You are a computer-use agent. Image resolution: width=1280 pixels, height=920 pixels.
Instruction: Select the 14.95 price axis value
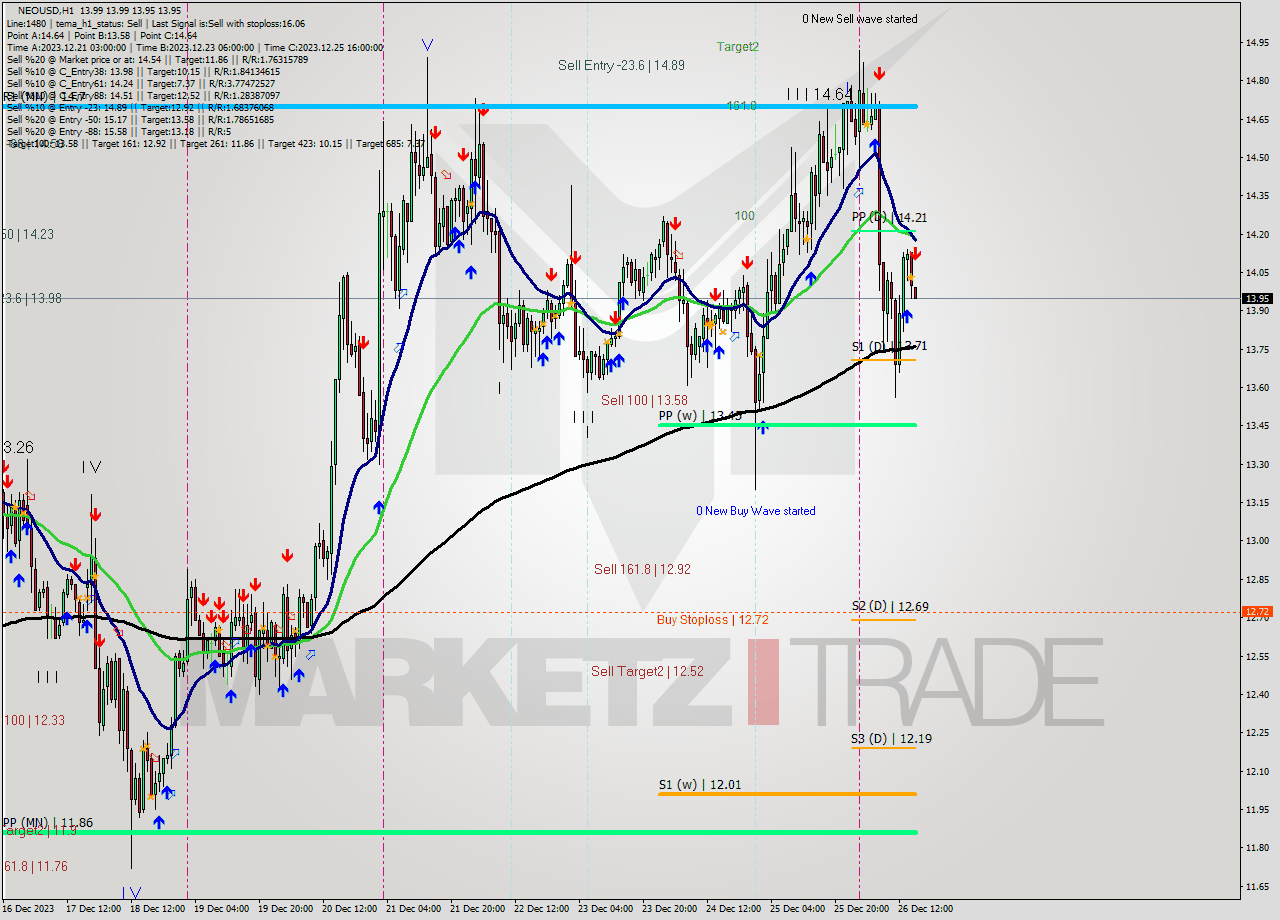(x=1257, y=42)
